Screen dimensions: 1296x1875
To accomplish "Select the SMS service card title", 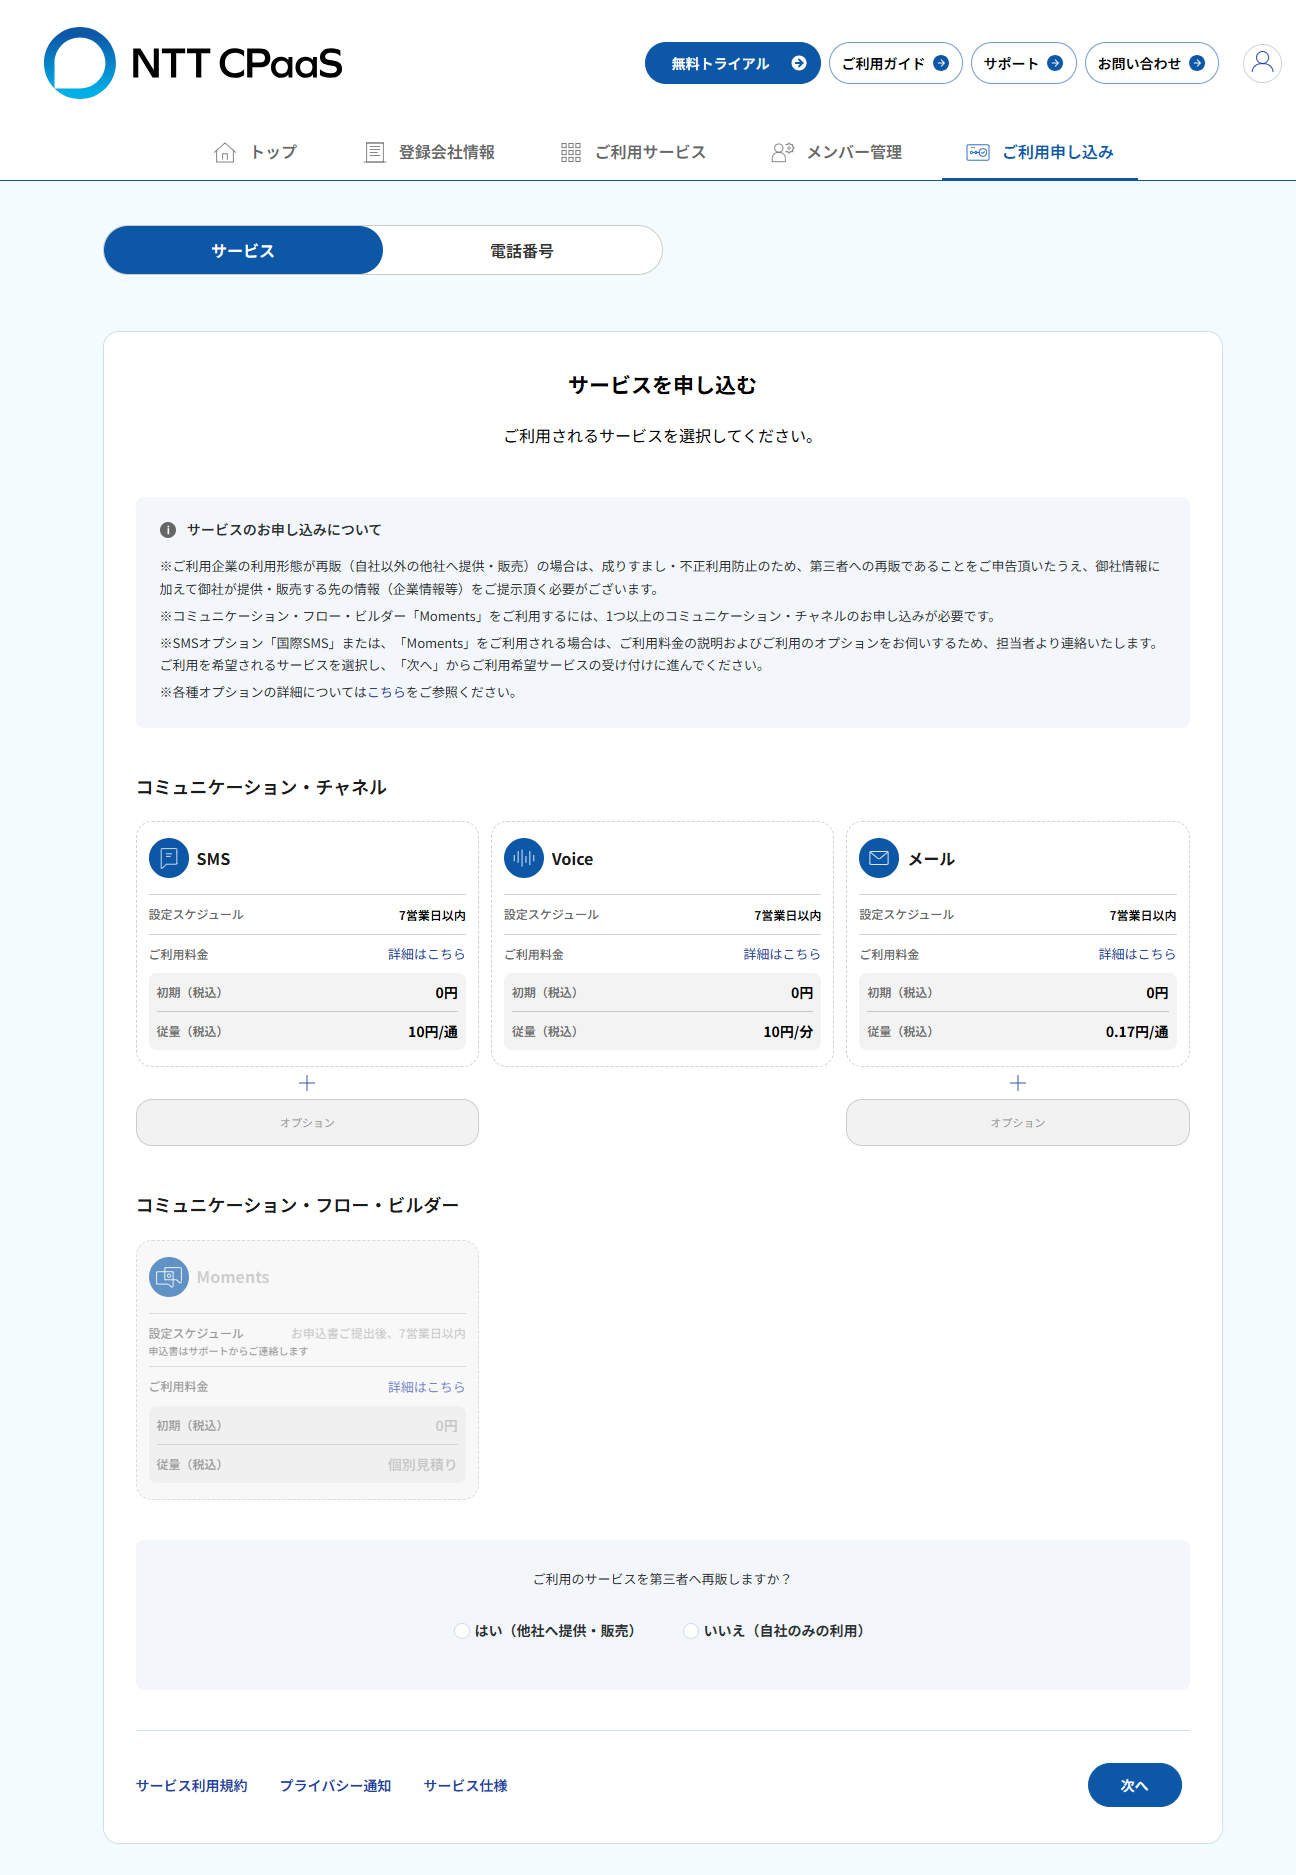I will (x=213, y=859).
